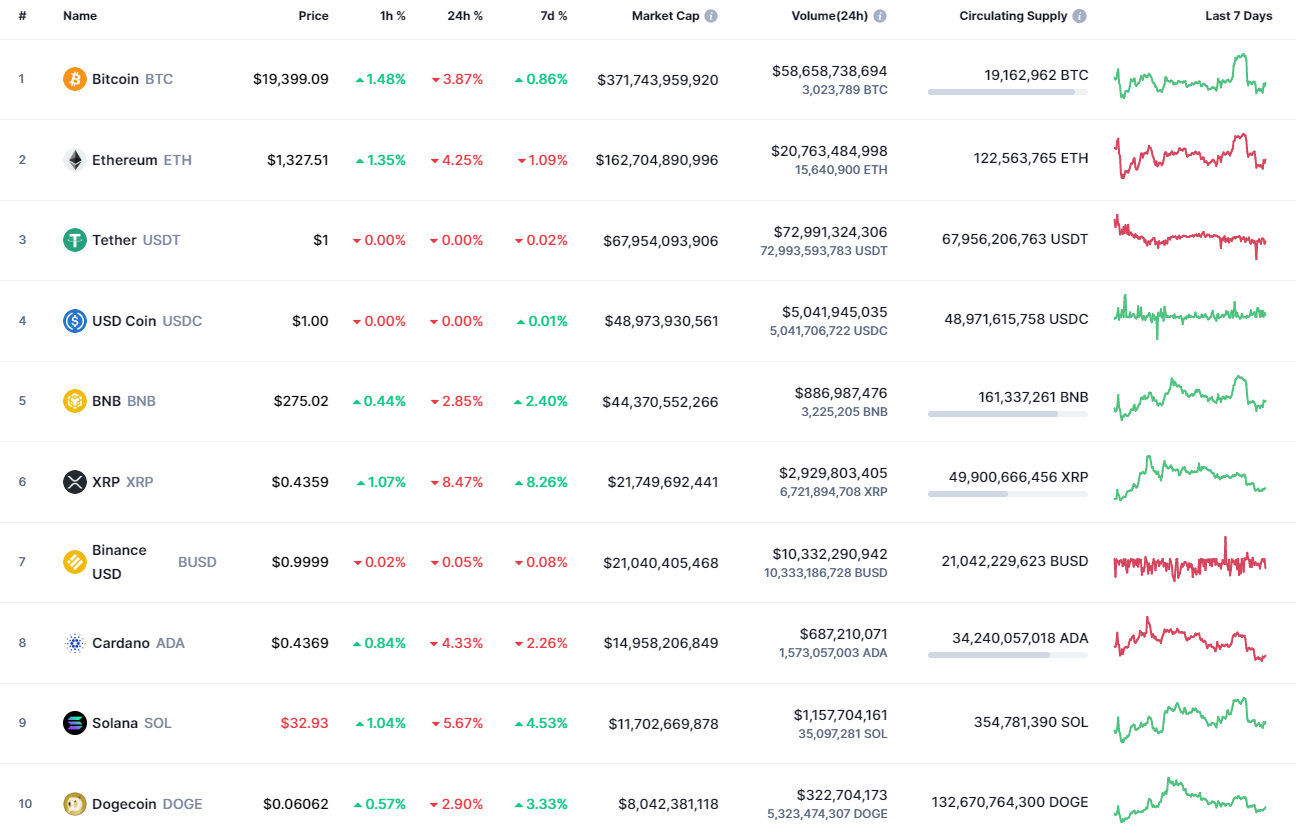
Task: Sort the table by Price
Action: point(313,15)
